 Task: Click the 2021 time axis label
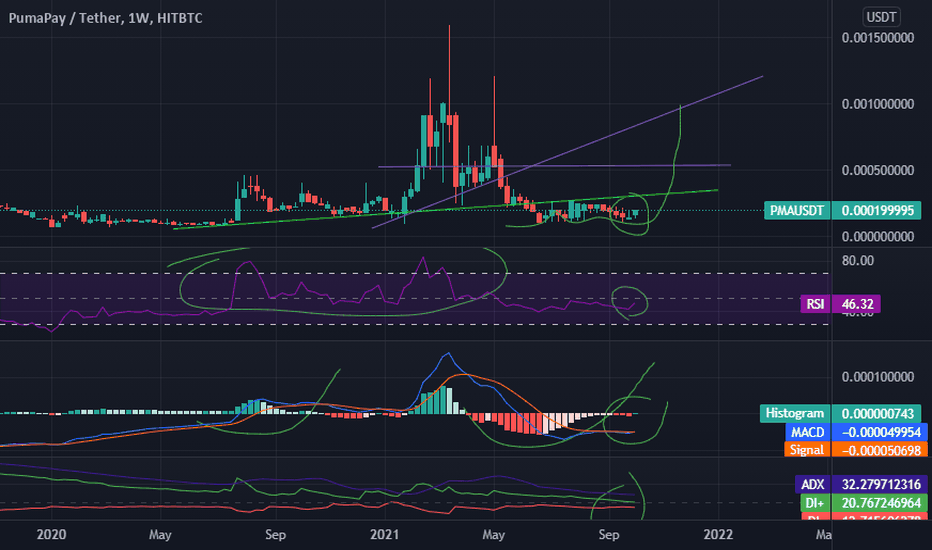(384, 535)
